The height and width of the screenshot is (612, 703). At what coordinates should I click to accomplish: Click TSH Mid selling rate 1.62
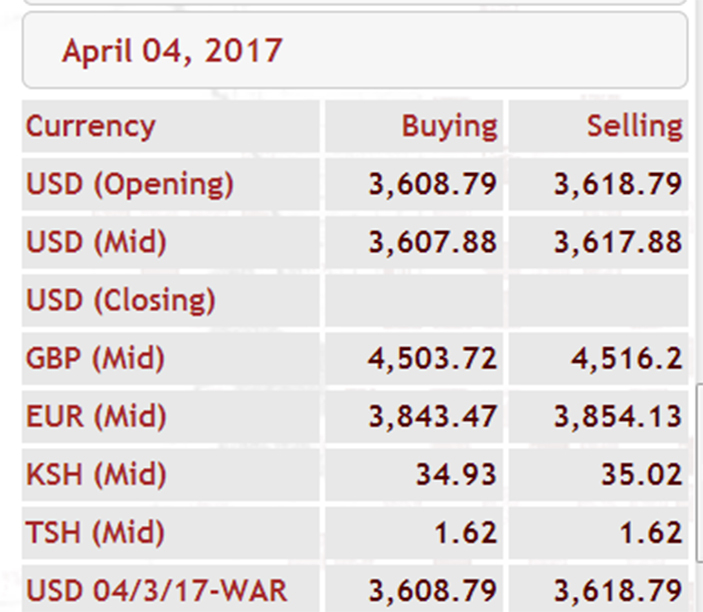[651, 533]
